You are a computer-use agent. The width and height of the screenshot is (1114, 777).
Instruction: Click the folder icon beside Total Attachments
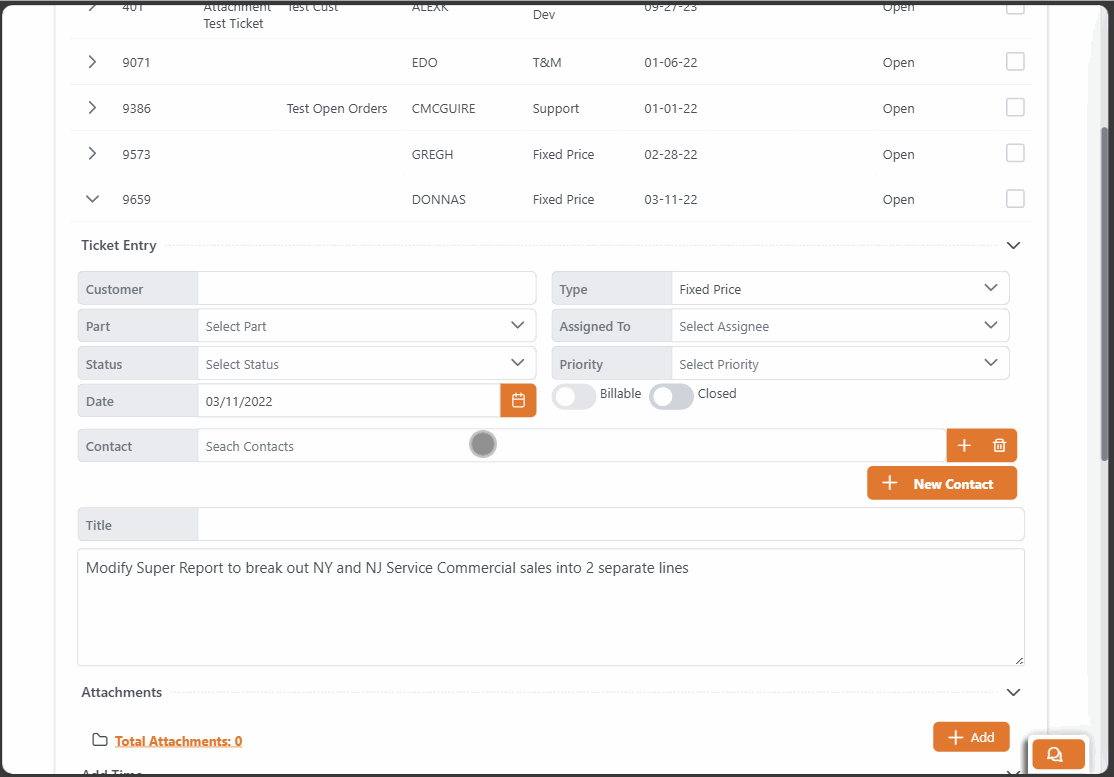[x=99, y=739]
